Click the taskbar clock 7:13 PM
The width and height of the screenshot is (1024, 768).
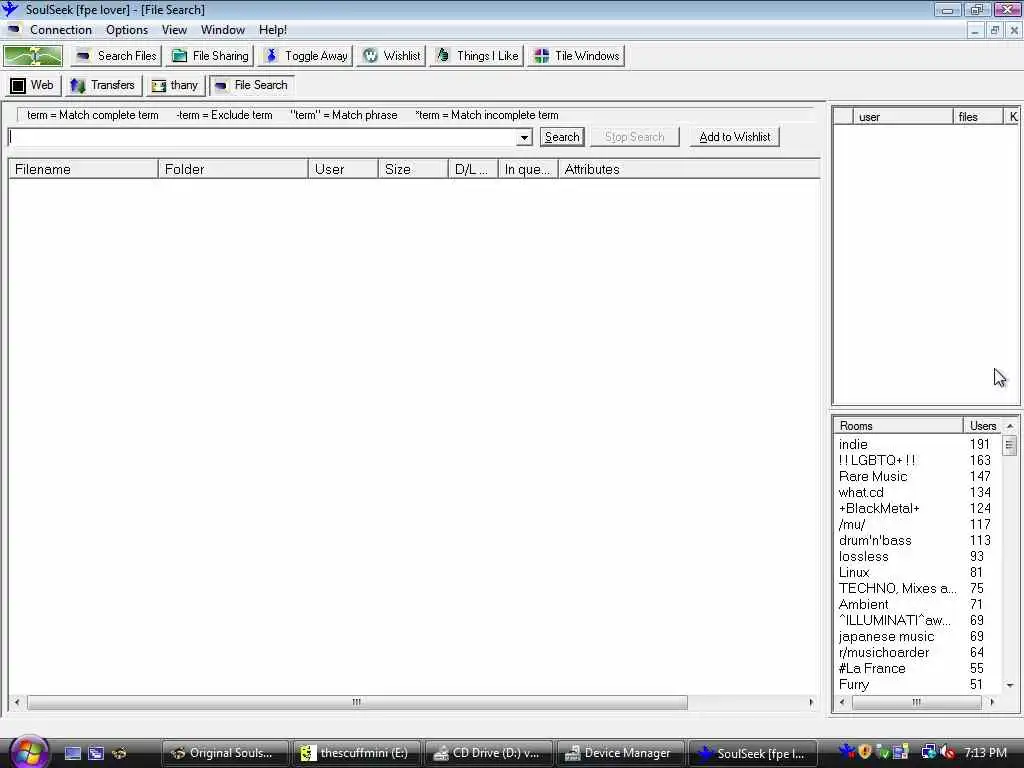[985, 753]
